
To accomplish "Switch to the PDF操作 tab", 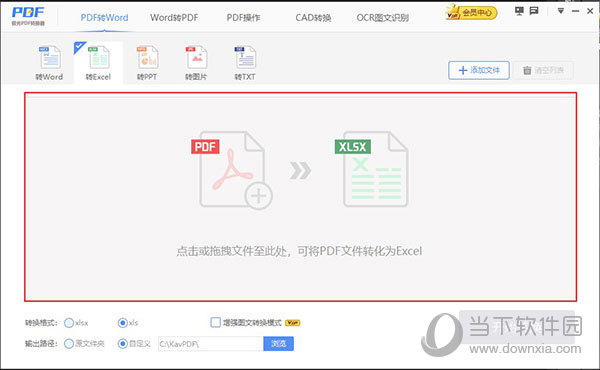I will pyautogui.click(x=243, y=18).
